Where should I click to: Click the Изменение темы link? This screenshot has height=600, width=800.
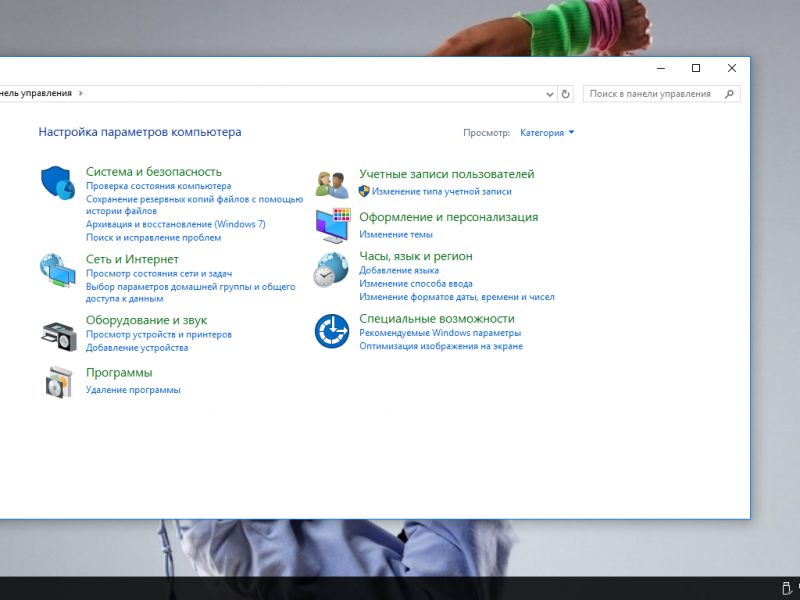coord(396,235)
